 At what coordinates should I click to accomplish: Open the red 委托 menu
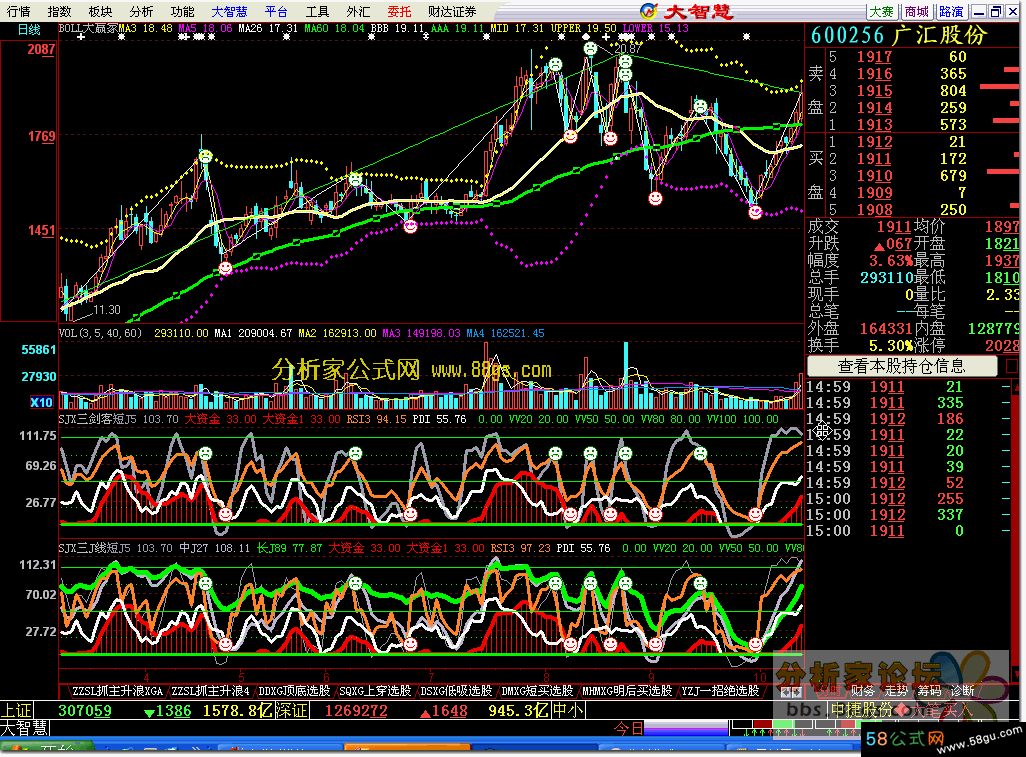pyautogui.click(x=398, y=11)
